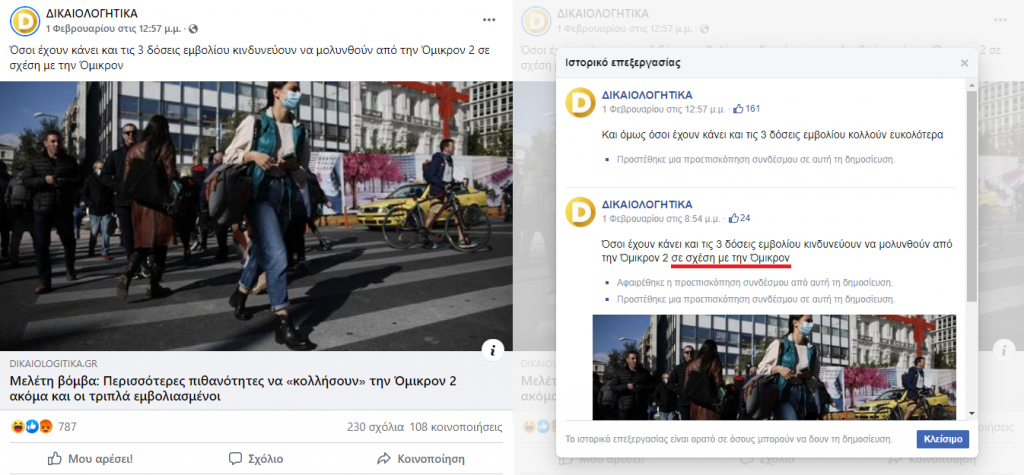Screen dimensions: 1024x475
Task: Click the ΔΙΚΑΙΟΛΟΓΗΤΙΚΑ page avatar on the left post
Action: pyautogui.click(x=24, y=21)
